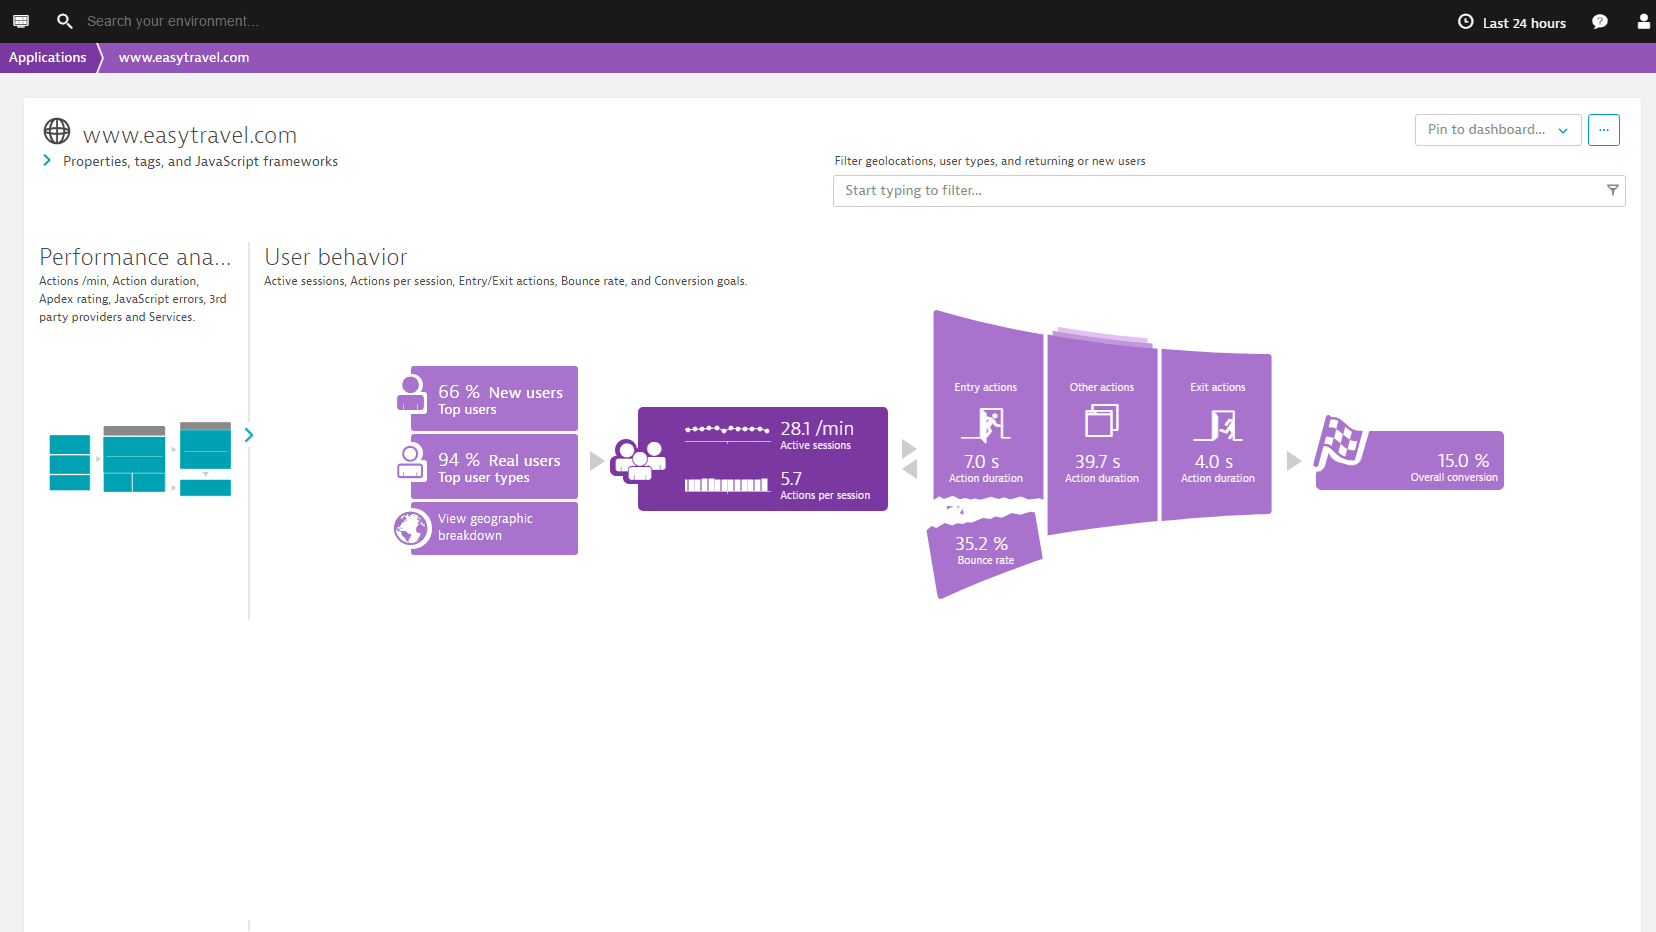Select the www.easytravel.com breadcrumb
Screen dimensions: 1656x932
tap(184, 57)
